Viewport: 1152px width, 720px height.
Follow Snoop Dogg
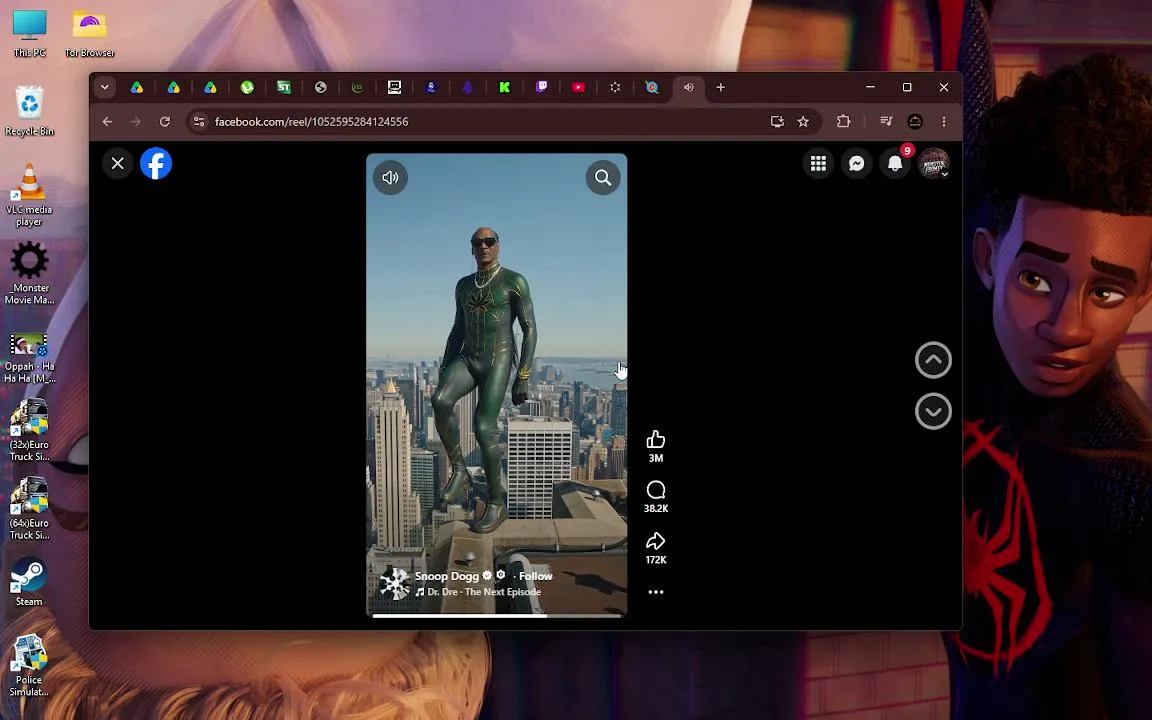pyautogui.click(x=536, y=576)
